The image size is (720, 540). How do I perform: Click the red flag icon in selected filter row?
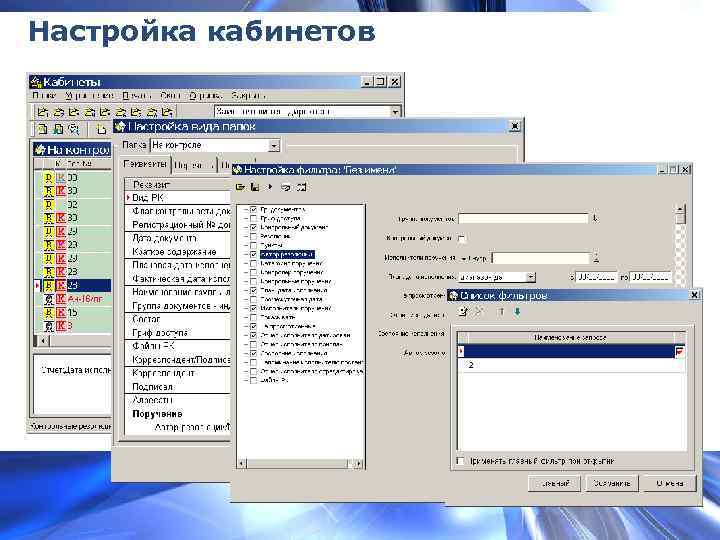tap(680, 351)
